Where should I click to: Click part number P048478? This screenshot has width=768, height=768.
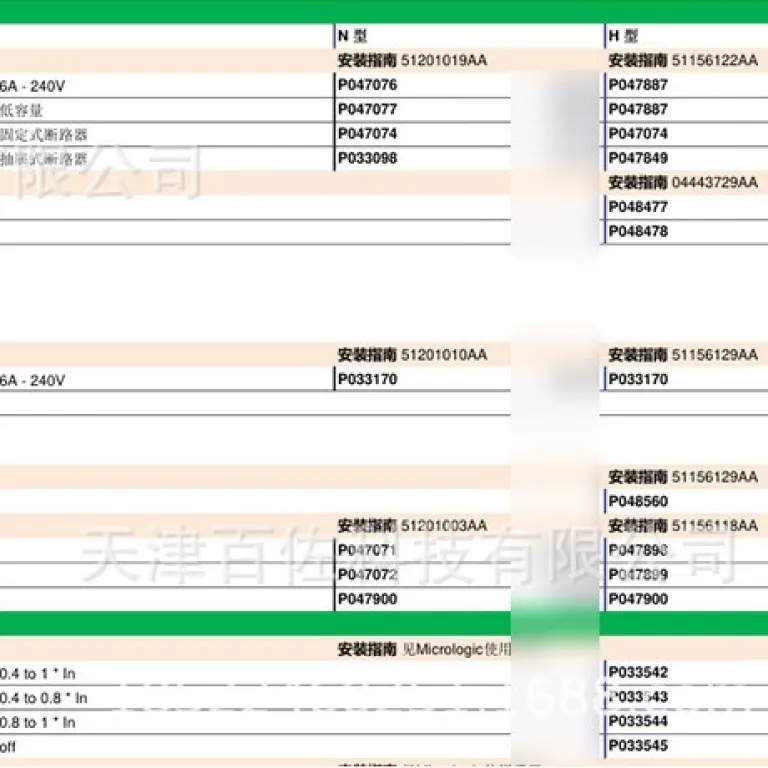[x=638, y=231]
